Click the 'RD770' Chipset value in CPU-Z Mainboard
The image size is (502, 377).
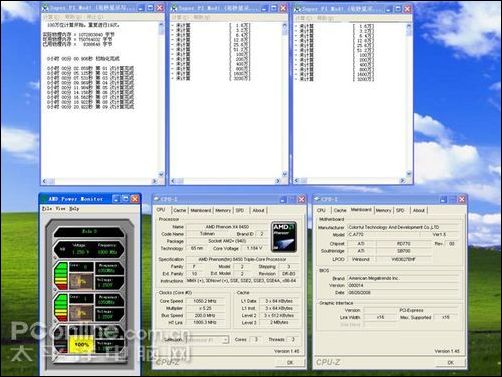(404, 244)
